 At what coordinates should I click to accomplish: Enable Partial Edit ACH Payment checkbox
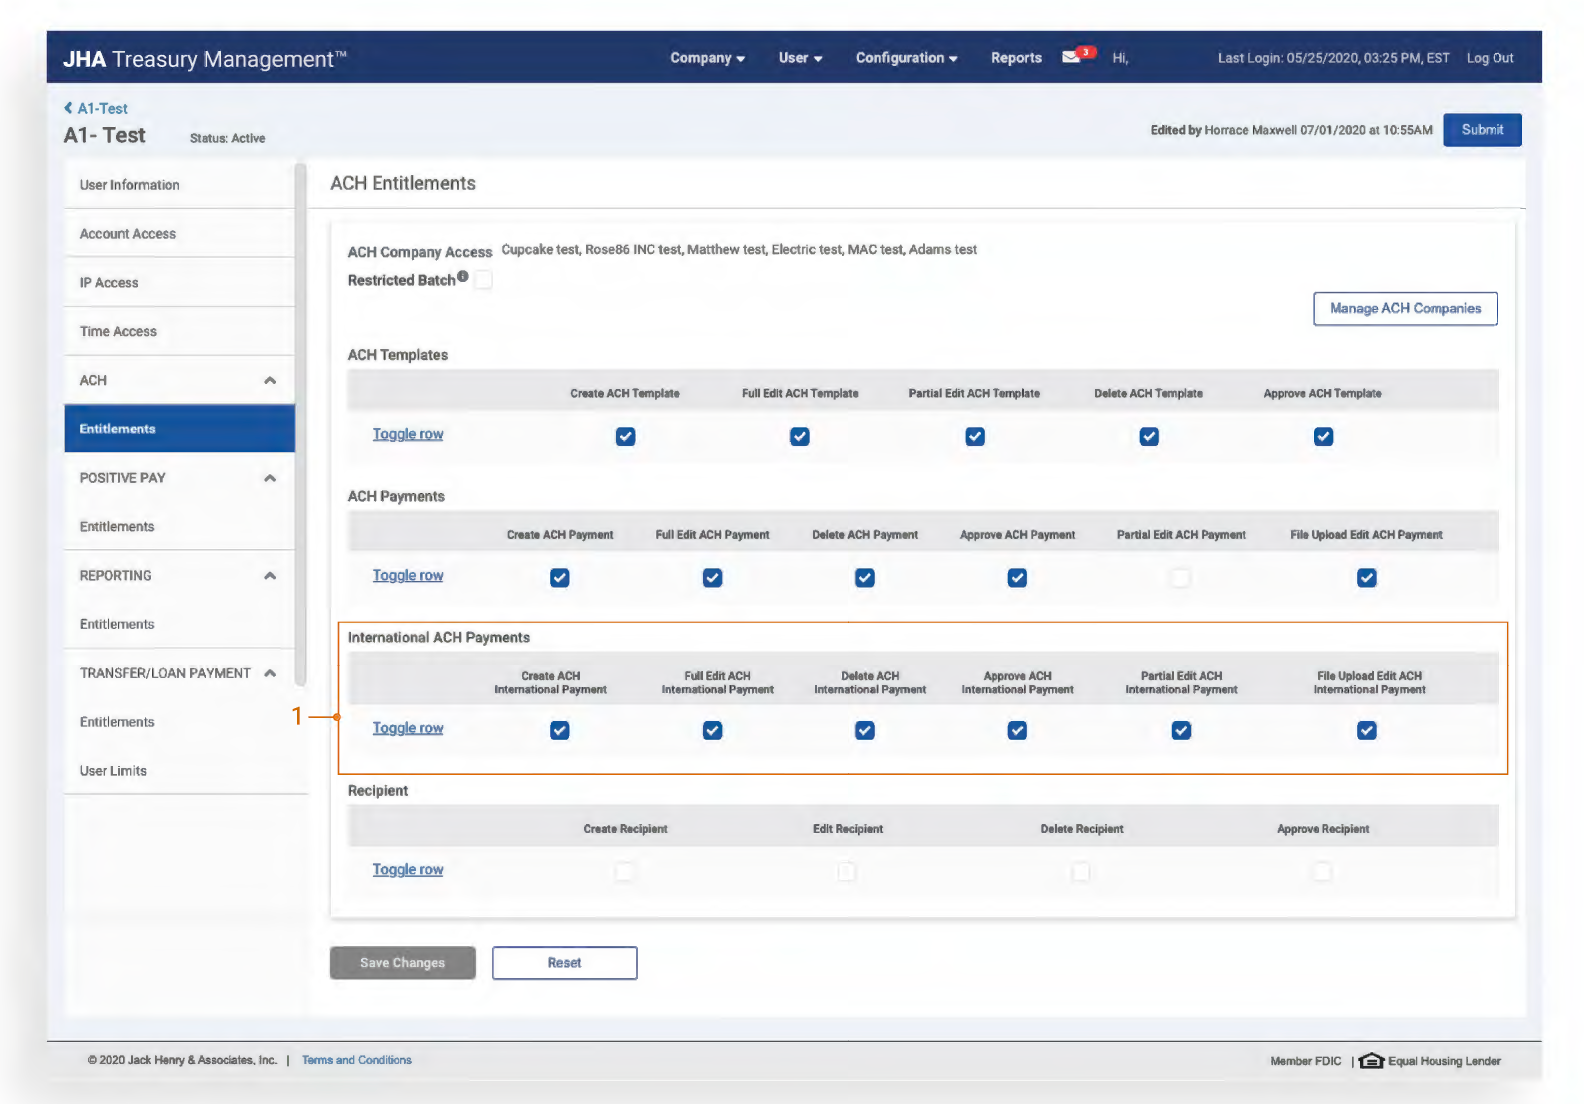pos(1181,578)
